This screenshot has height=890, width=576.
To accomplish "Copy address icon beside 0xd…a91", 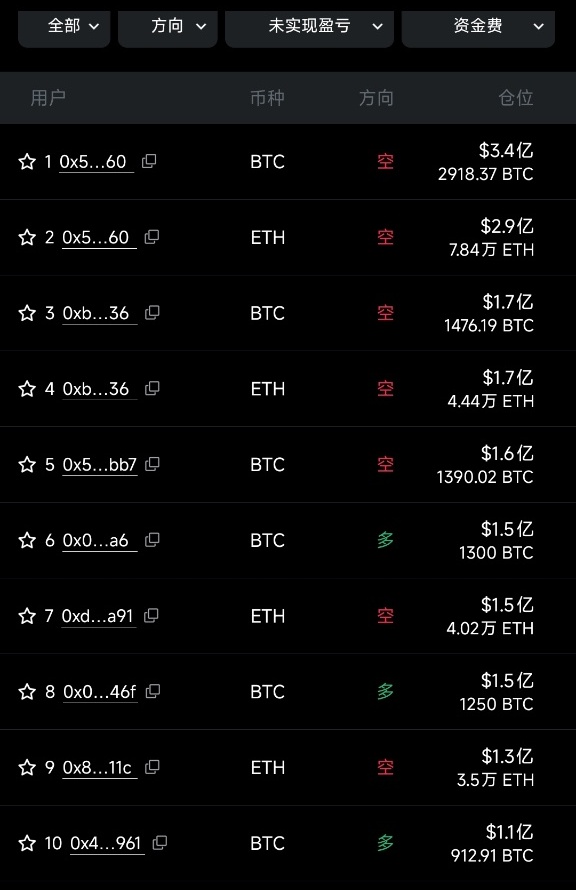I will pyautogui.click(x=151, y=616).
